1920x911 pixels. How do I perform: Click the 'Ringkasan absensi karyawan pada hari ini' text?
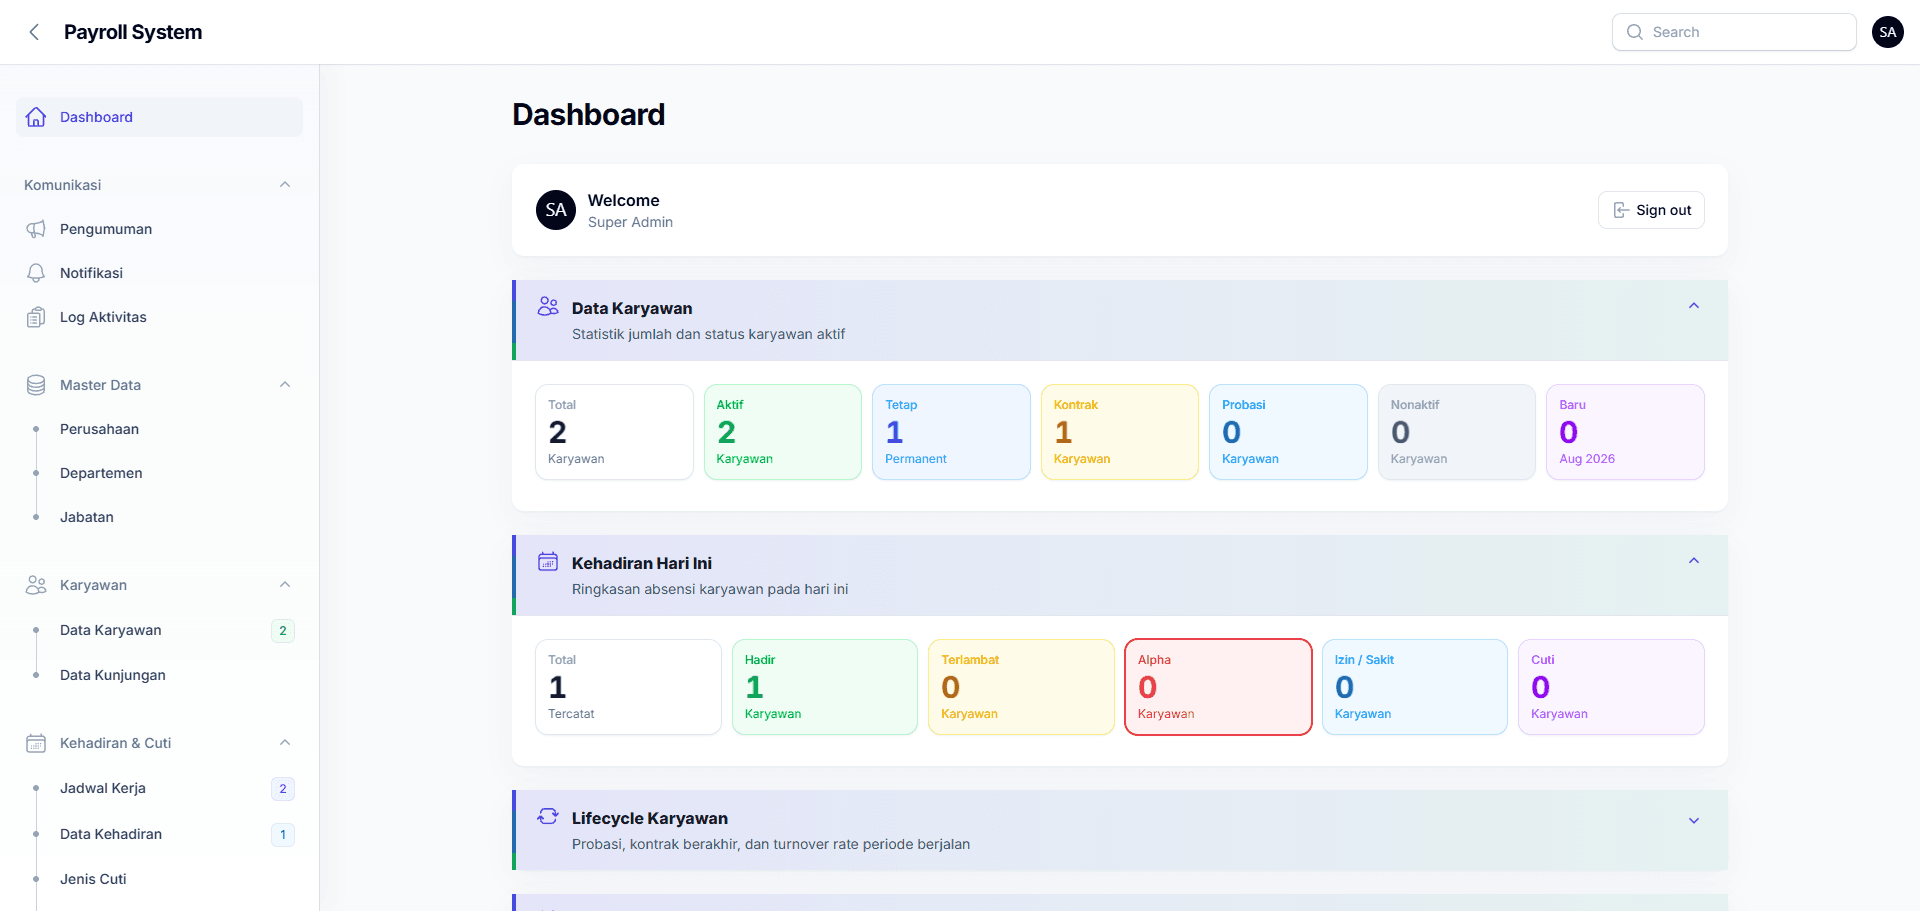tap(710, 589)
